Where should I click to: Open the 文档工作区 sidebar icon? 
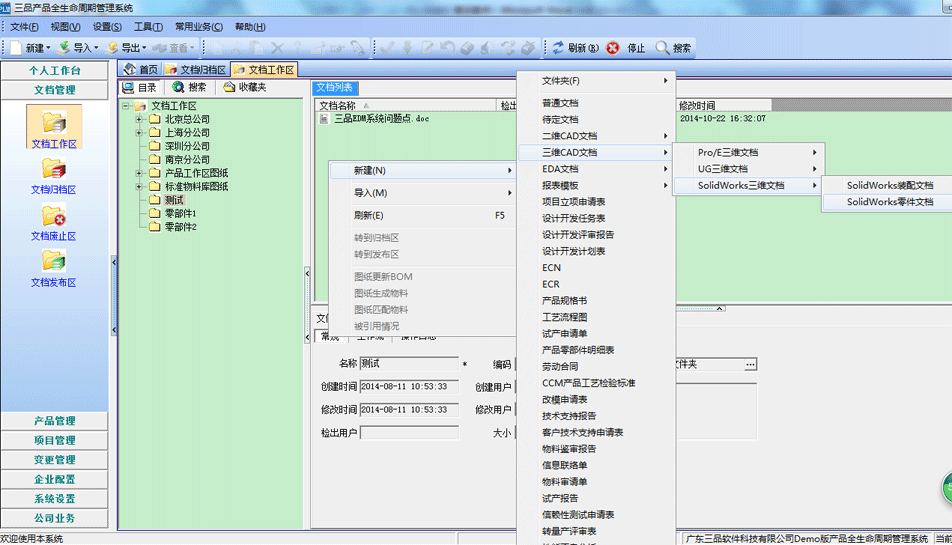click(54, 123)
